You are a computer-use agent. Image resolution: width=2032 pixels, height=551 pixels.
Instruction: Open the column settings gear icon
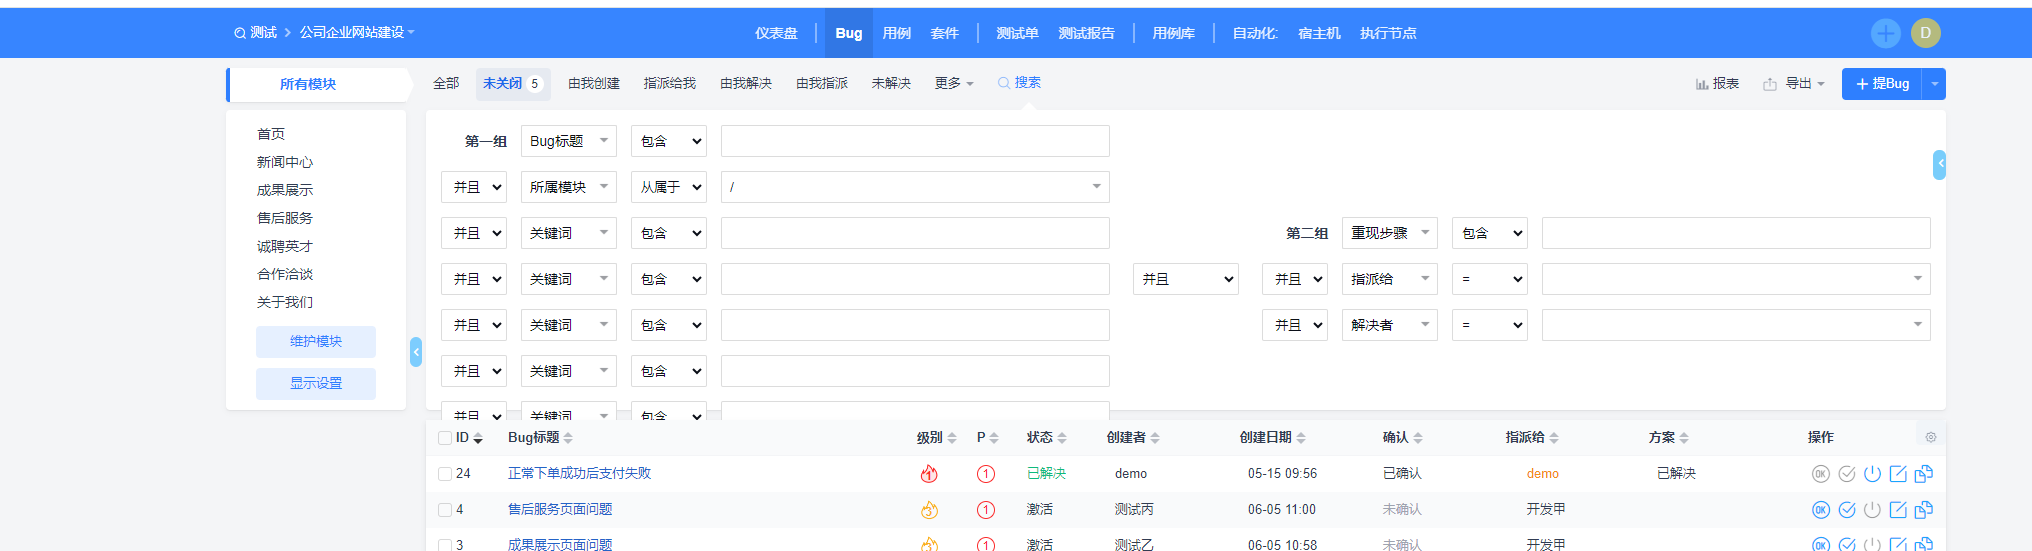coord(1931,437)
